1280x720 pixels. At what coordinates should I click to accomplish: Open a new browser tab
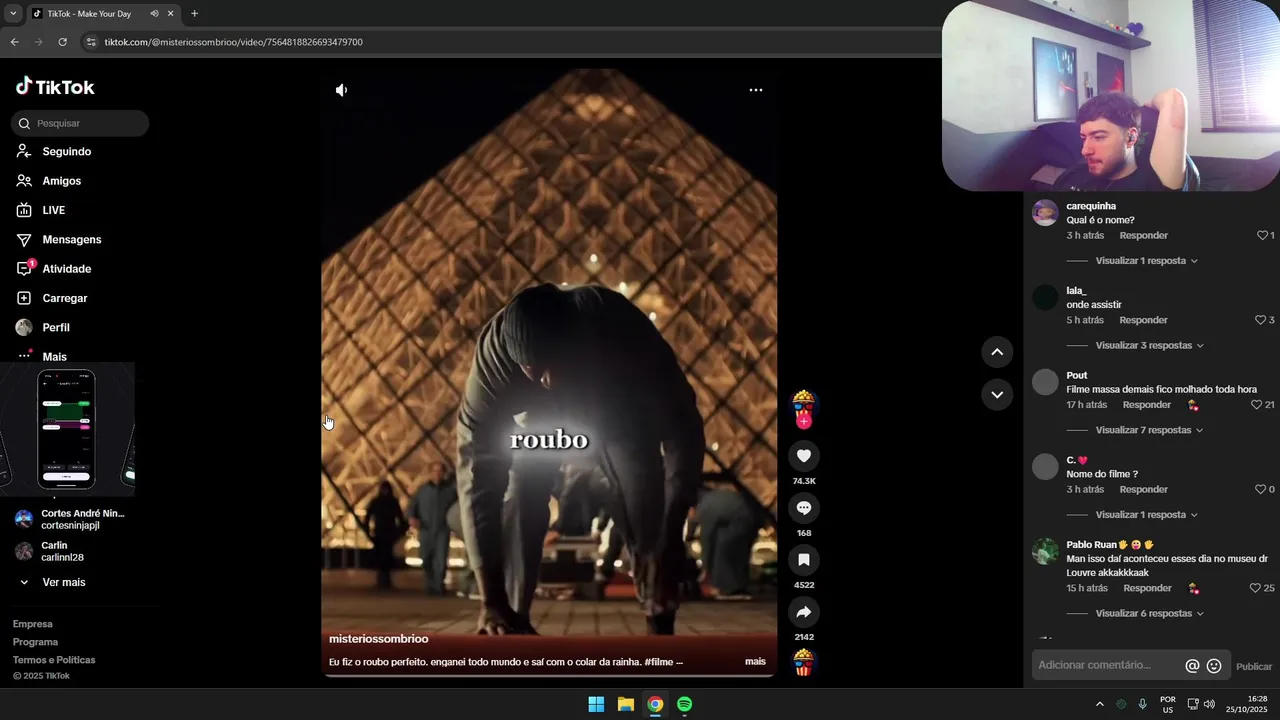194,14
